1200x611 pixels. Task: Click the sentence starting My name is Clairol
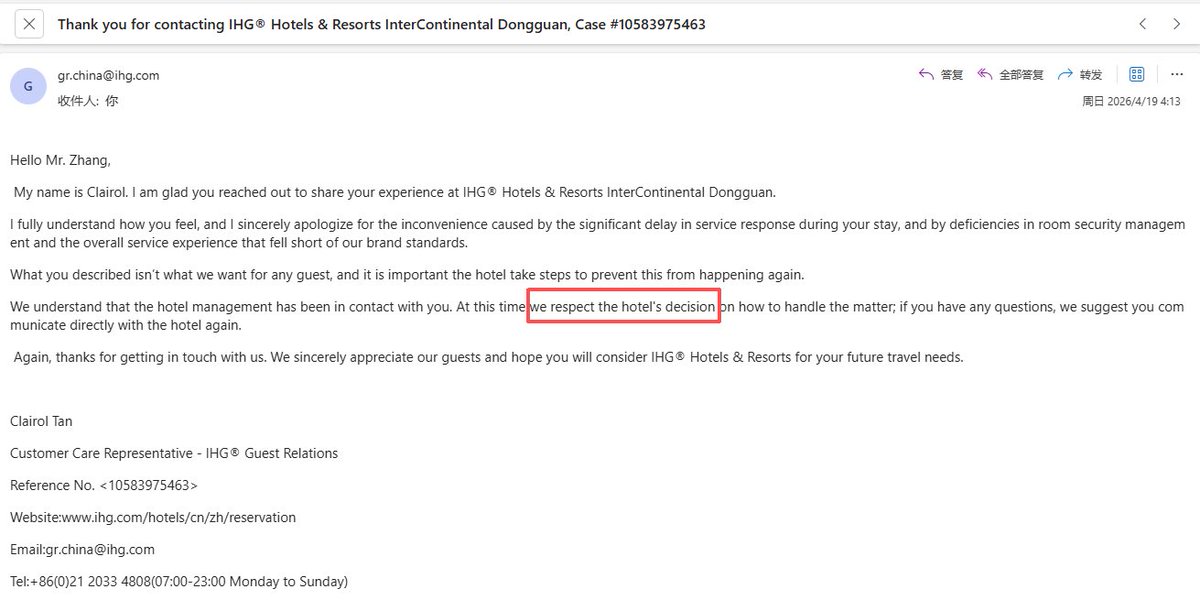(x=394, y=192)
